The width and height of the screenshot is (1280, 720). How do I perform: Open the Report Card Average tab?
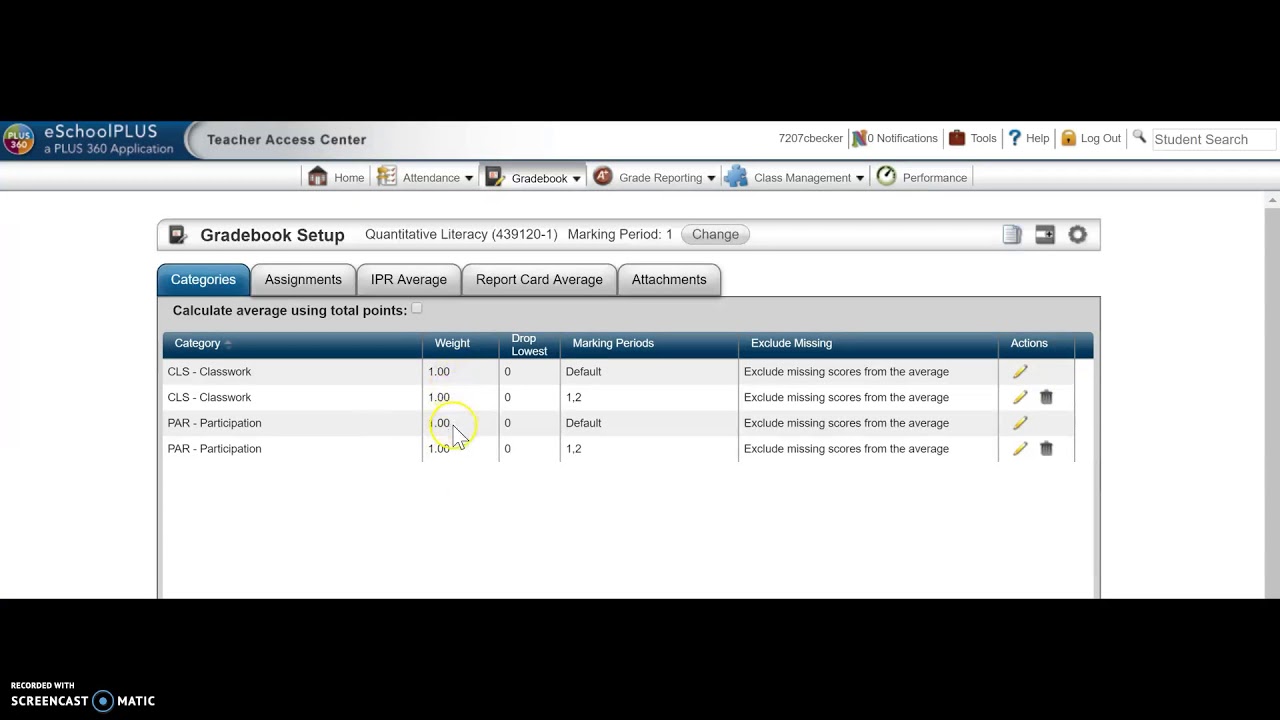[x=539, y=280]
